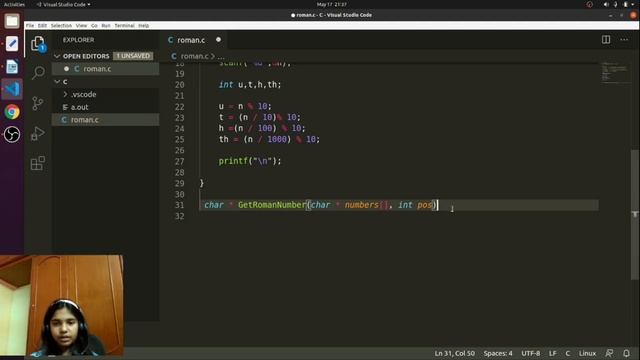Image resolution: width=640 pixels, height=360 pixels.
Task: Open Source Control view in activity bar
Action: (38, 103)
